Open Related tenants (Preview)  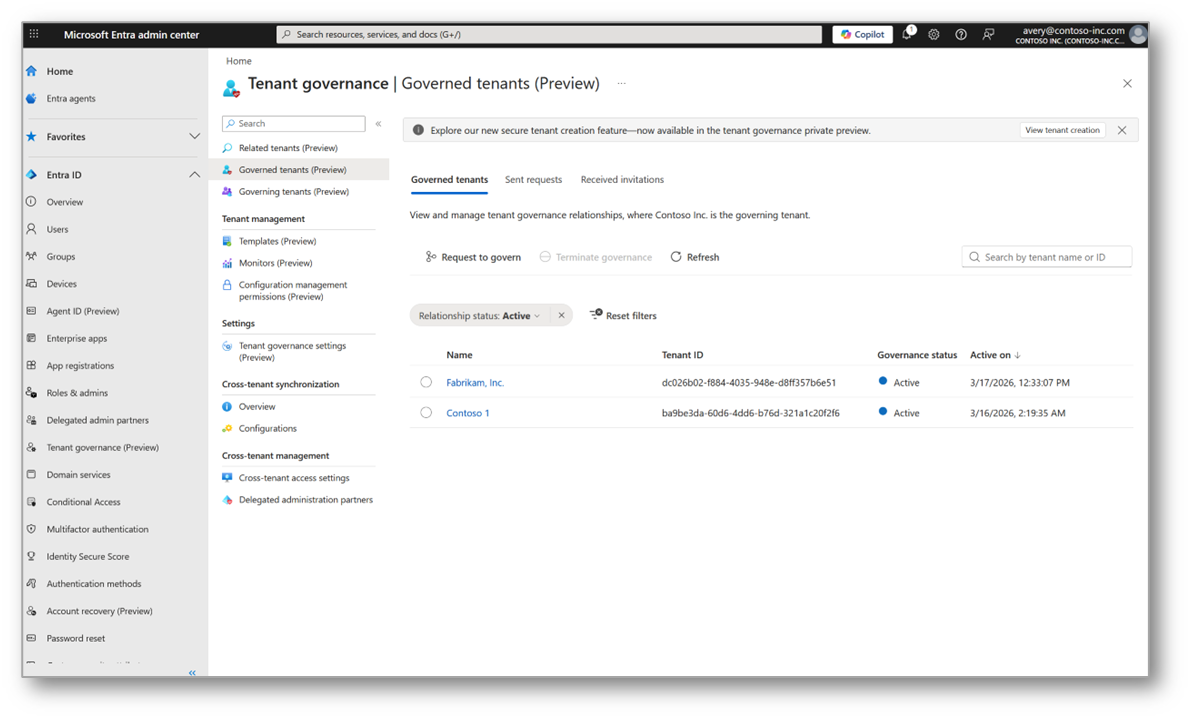pyautogui.click(x=288, y=148)
